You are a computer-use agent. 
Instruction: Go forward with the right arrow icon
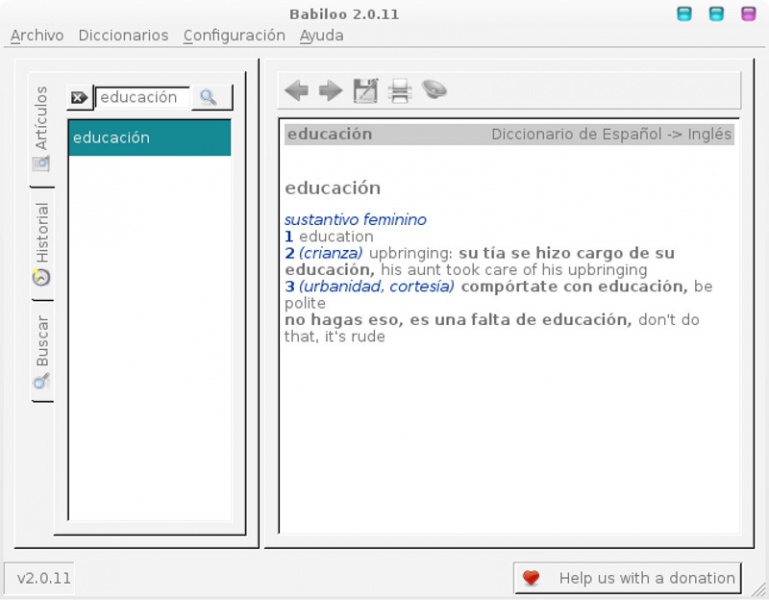tap(331, 91)
